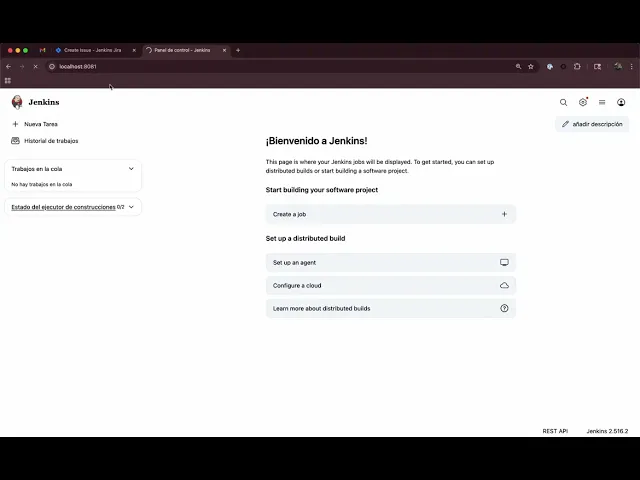Viewport: 640px width, 480px height.
Task: Open the apps grid in bookmarks bar
Action: click(8, 81)
